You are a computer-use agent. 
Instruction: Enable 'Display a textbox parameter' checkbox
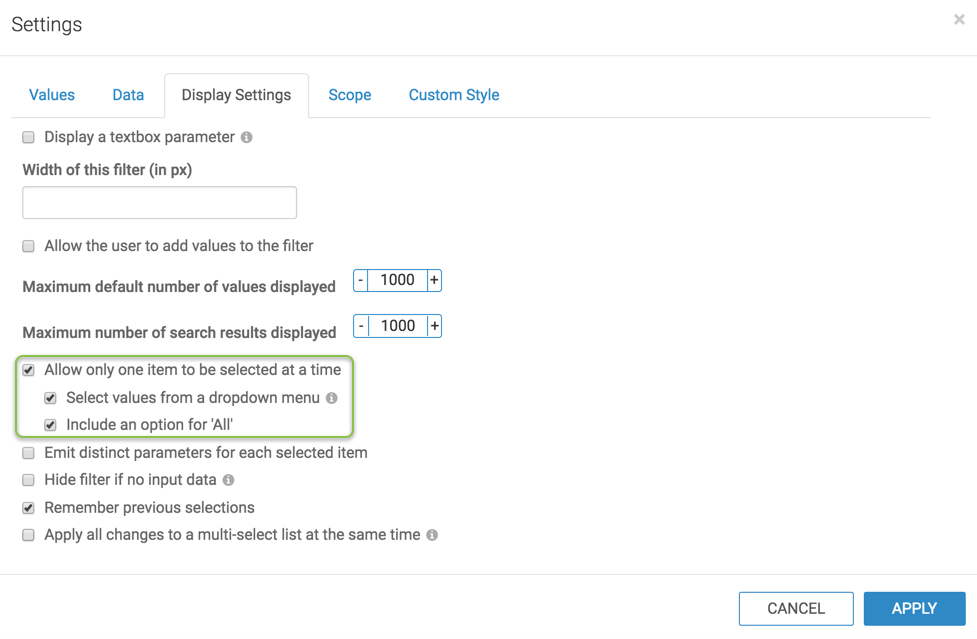(29, 137)
